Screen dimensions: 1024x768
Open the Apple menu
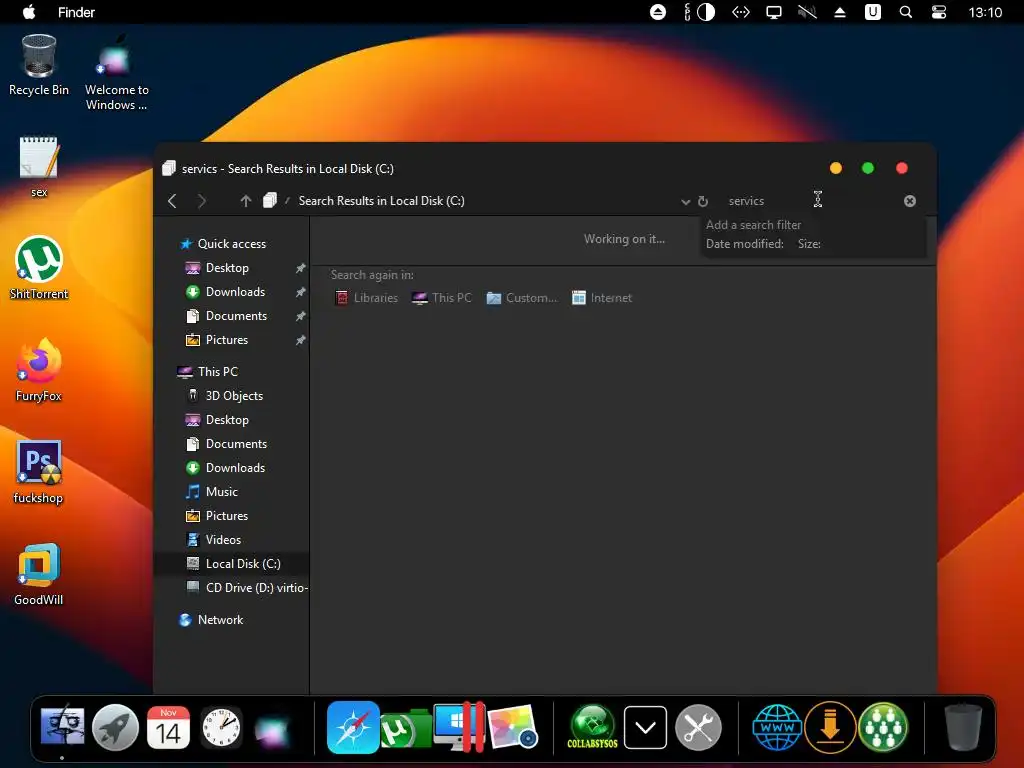coord(29,12)
